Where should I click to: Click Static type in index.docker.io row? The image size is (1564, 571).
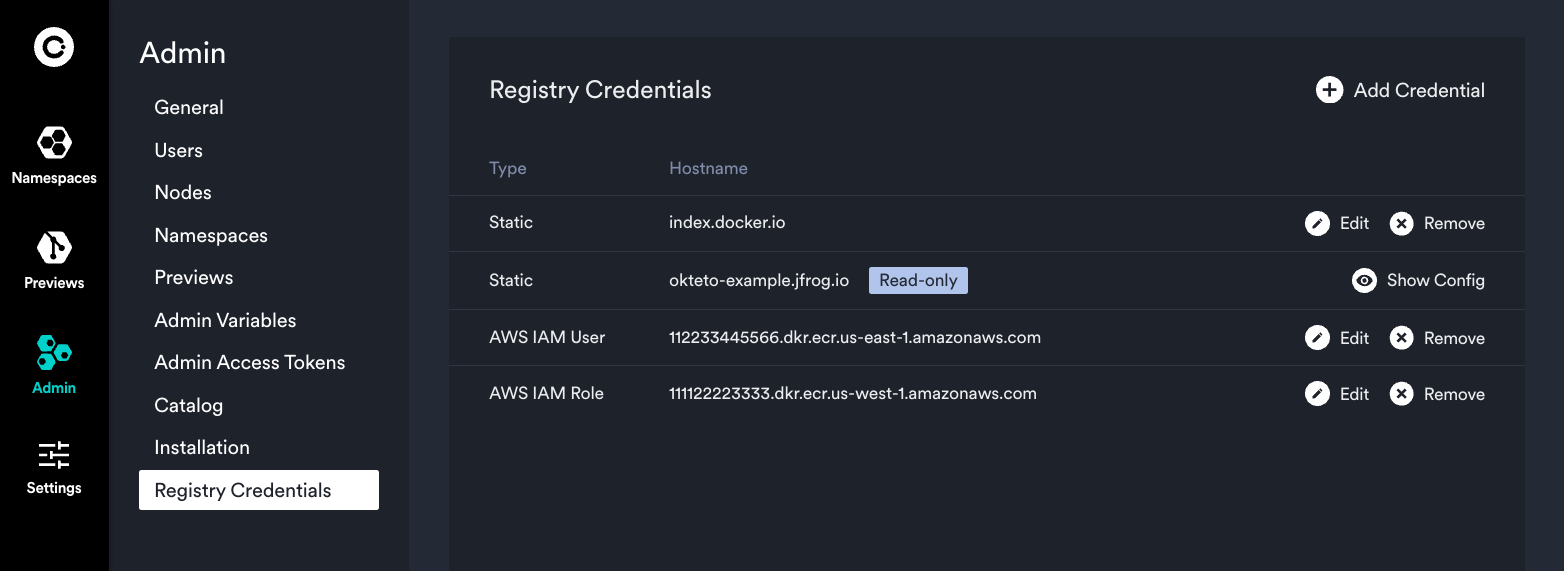[x=511, y=222]
